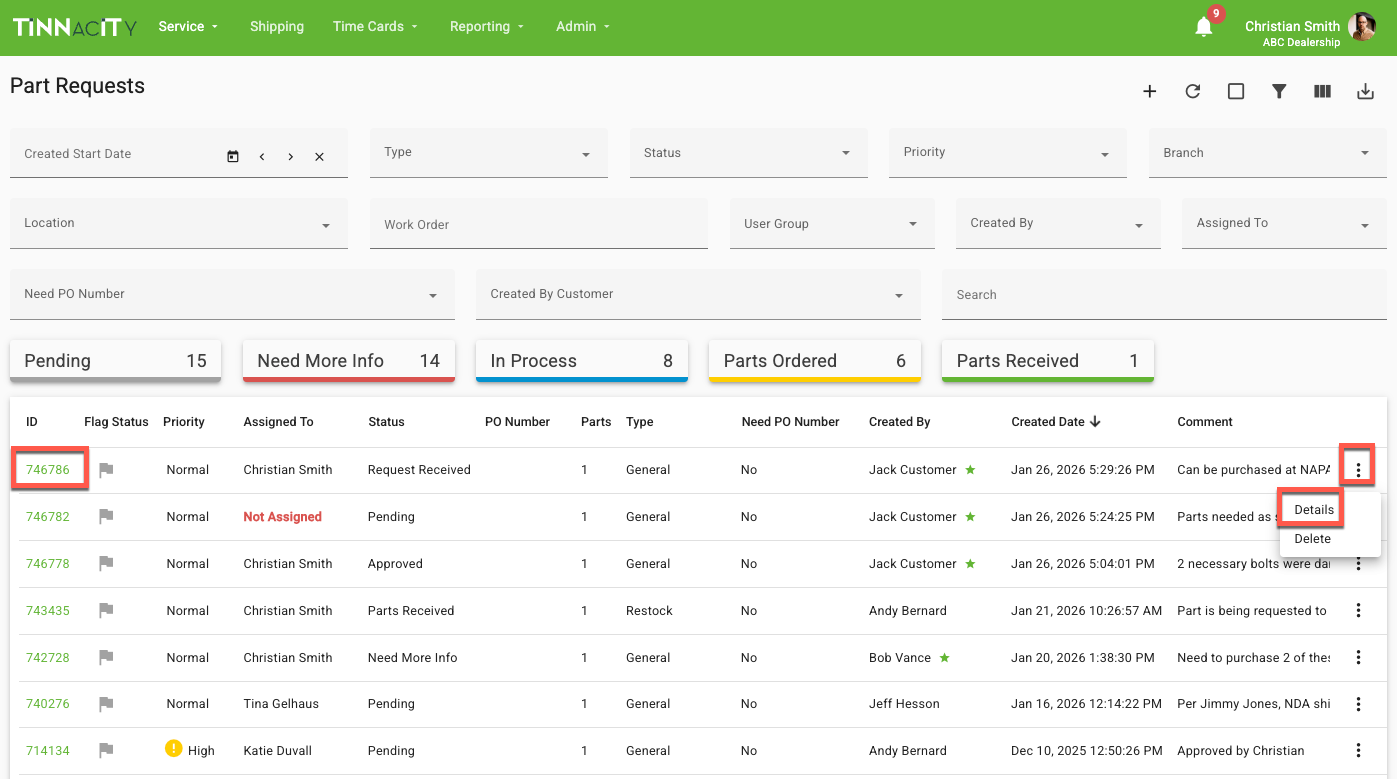Open the Priority filter dropdown
The height and width of the screenshot is (779, 1397).
pyautogui.click(x=1008, y=153)
